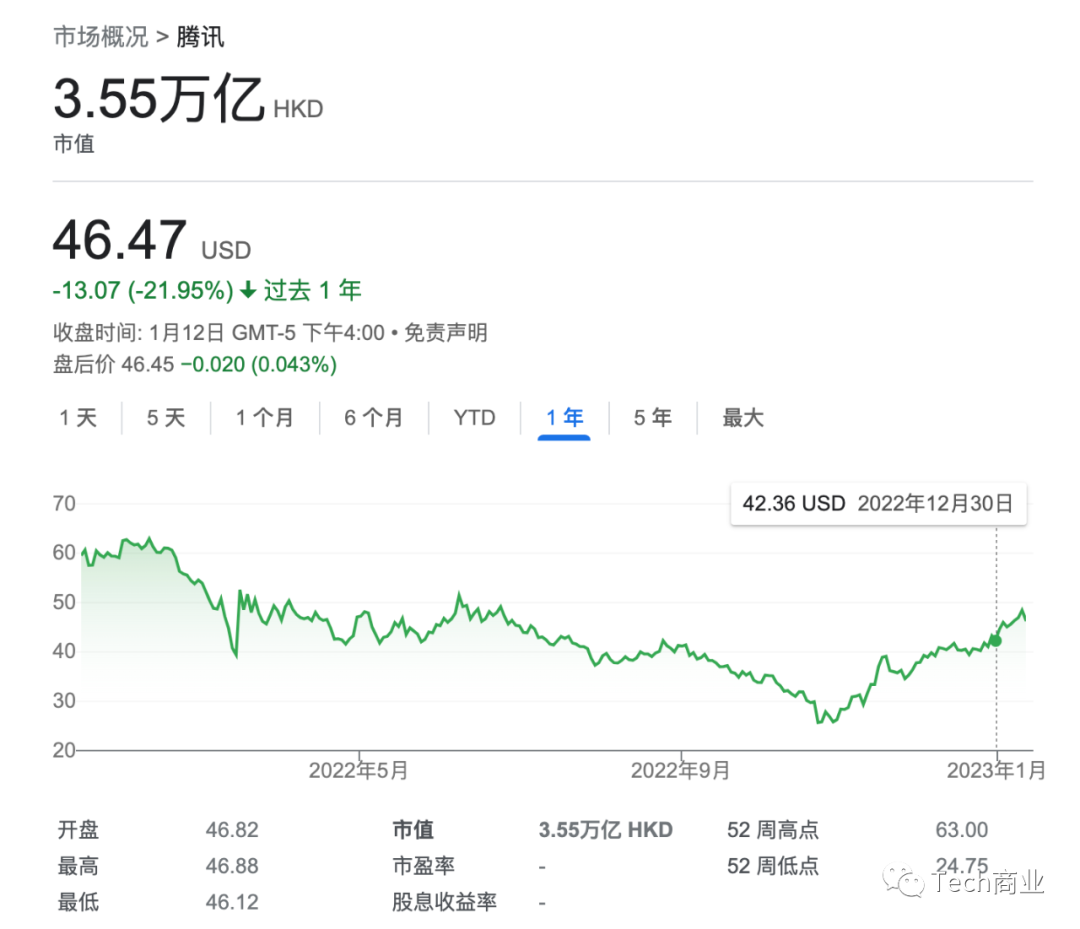1080x929 pixels.
Task: Click the 2022年9月 axis label
Action: point(681,770)
